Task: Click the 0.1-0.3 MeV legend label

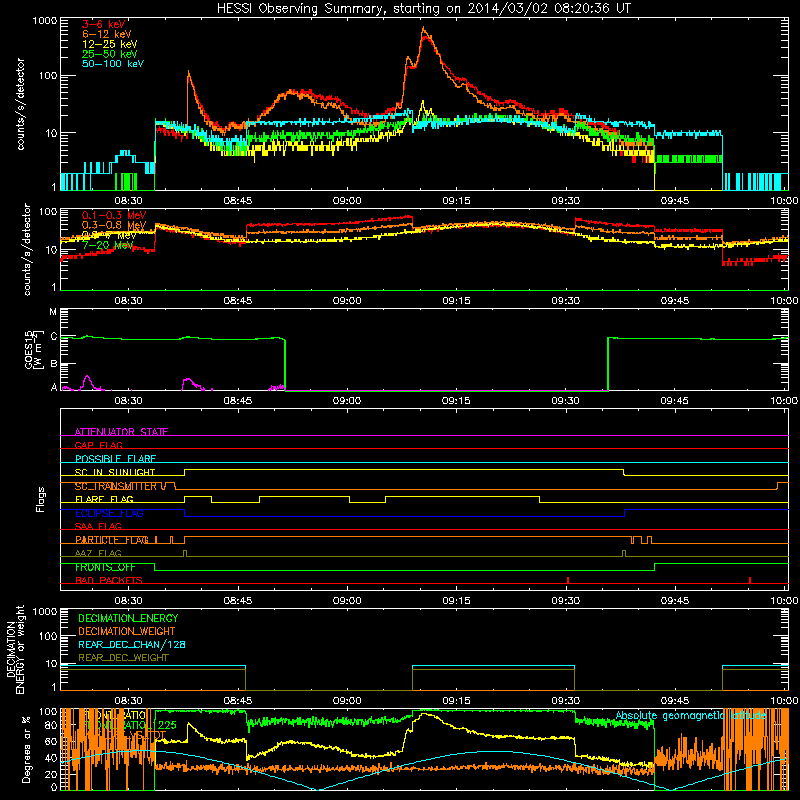Action: coord(114,215)
